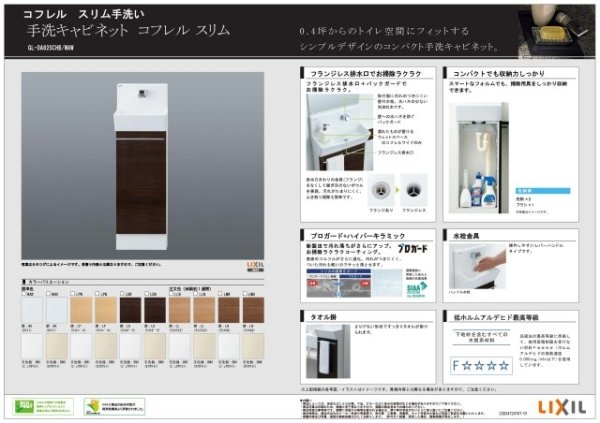Image resolution: width=600 pixels, height=423 pixels.
Task: Click the towel bar photo
Action: pos(328,351)
